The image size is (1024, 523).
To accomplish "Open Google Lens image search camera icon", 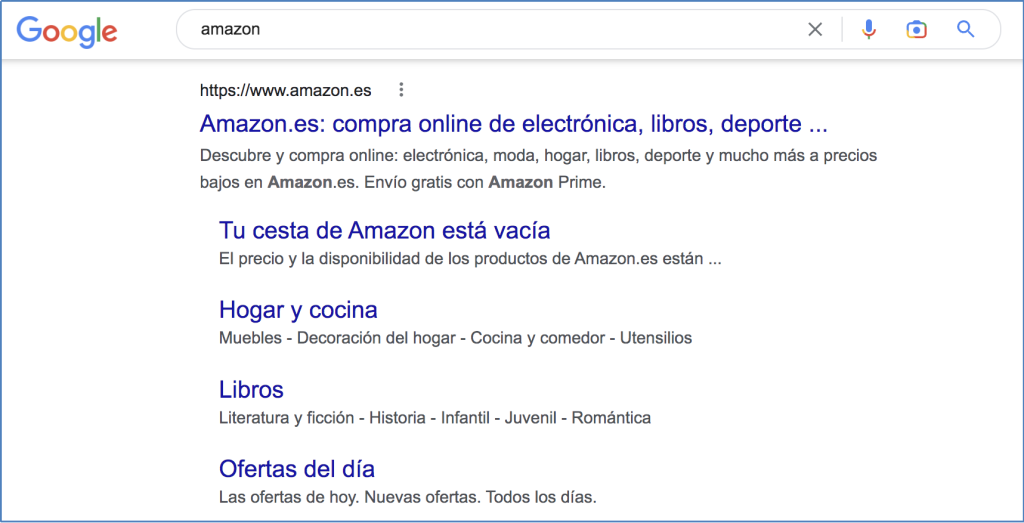I will click(x=917, y=29).
